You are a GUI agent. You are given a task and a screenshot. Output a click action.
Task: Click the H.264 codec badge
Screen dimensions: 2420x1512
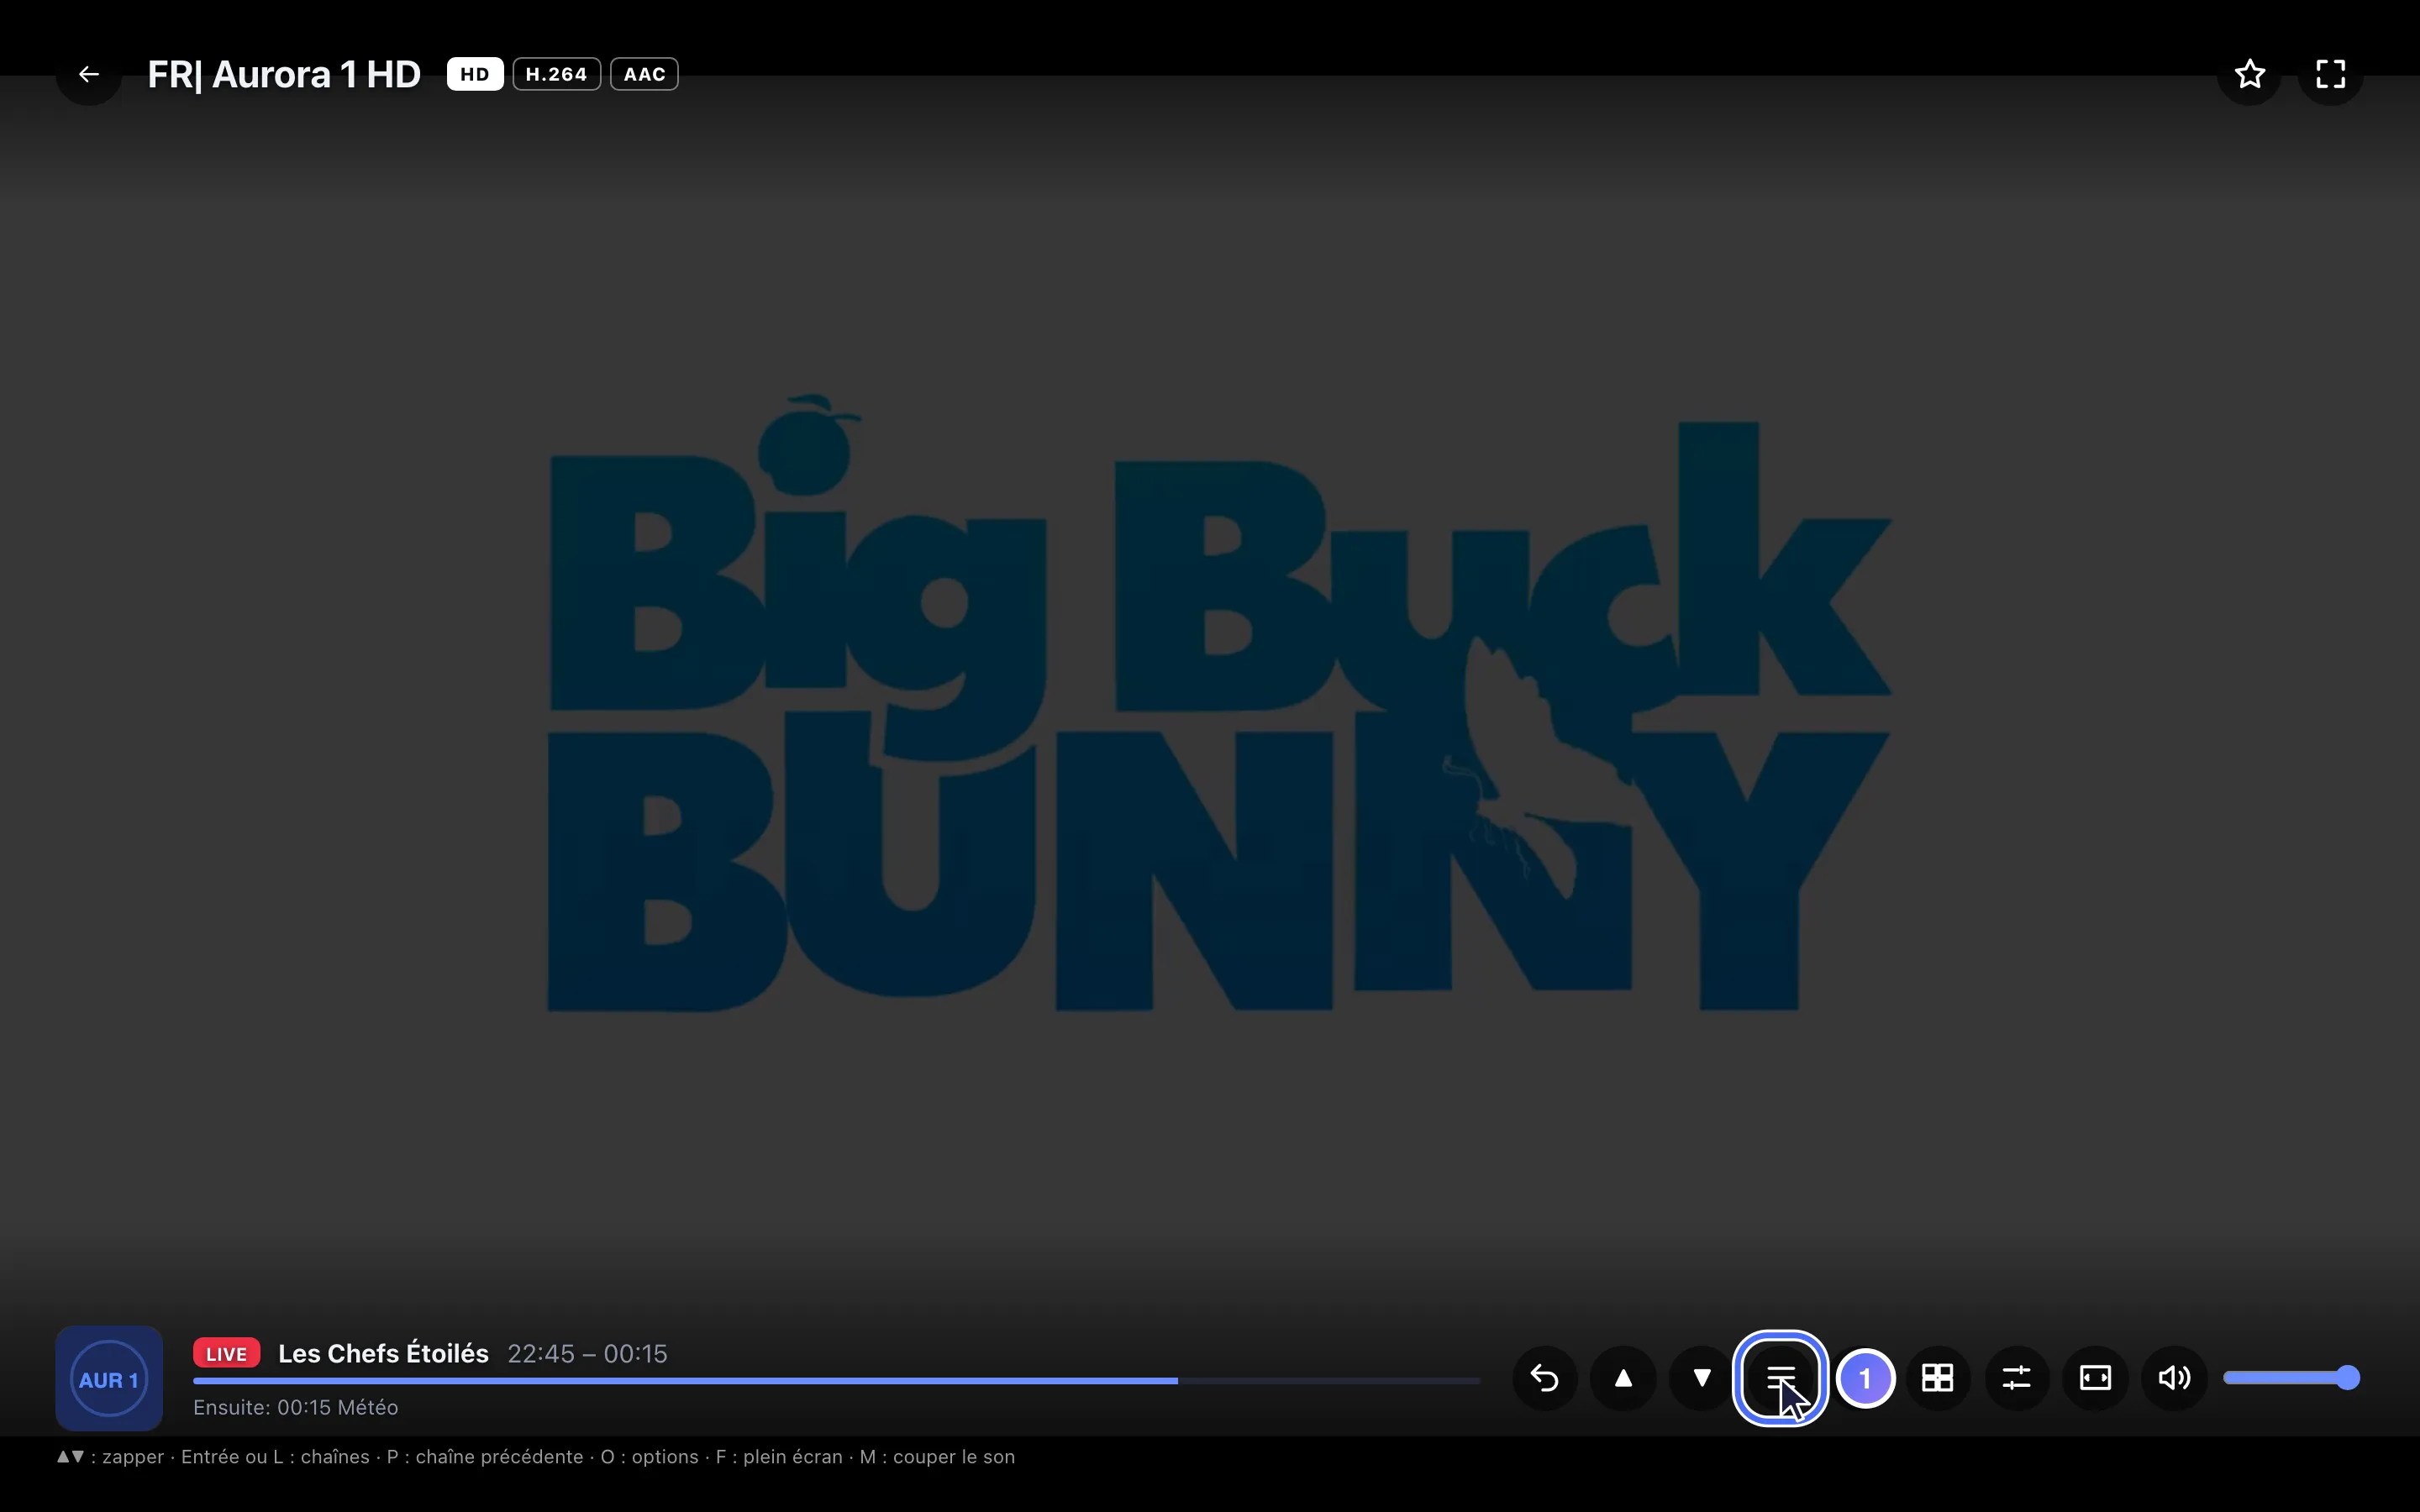tap(557, 74)
